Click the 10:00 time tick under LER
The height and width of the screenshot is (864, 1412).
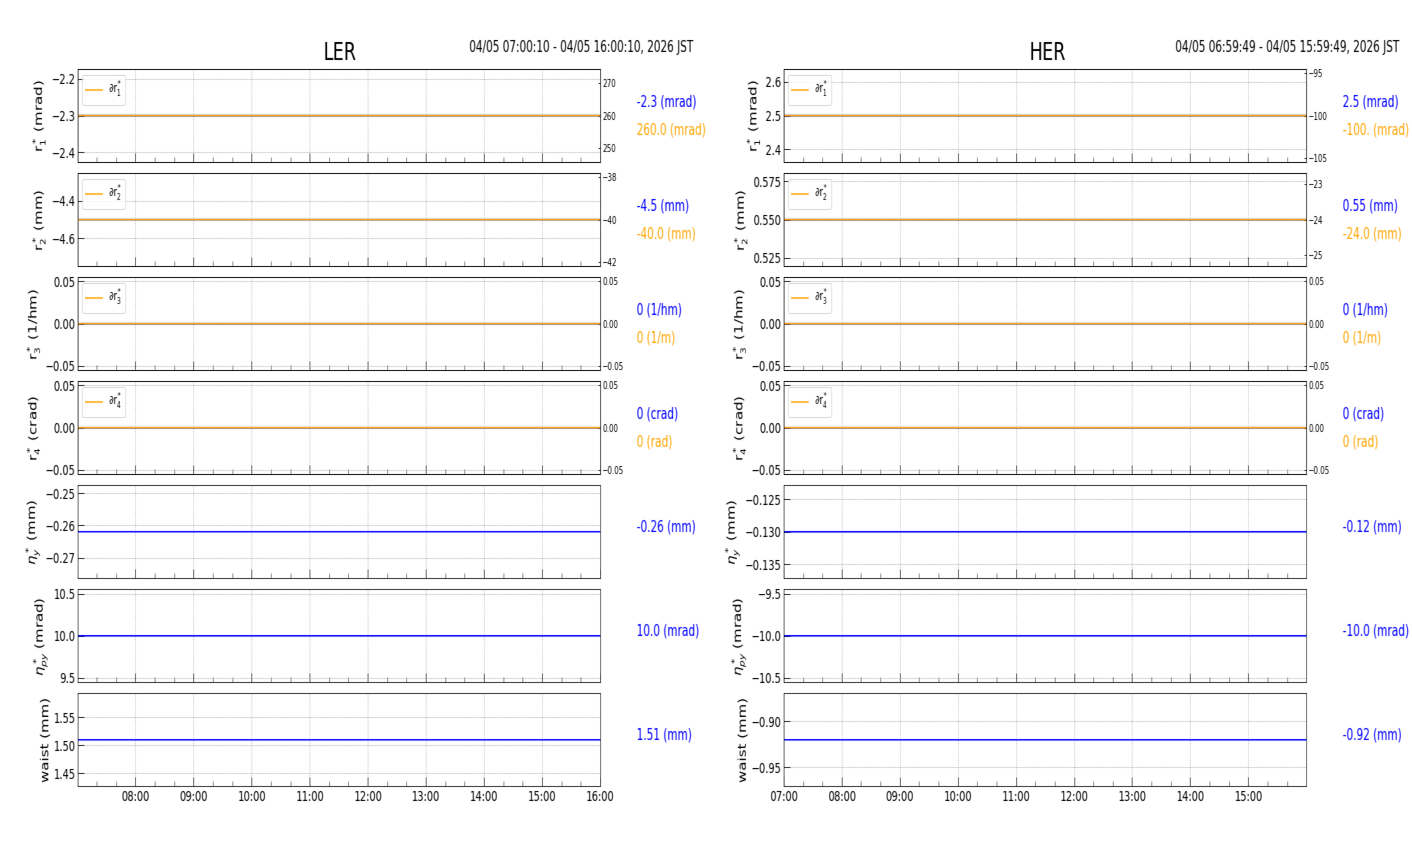point(252,797)
